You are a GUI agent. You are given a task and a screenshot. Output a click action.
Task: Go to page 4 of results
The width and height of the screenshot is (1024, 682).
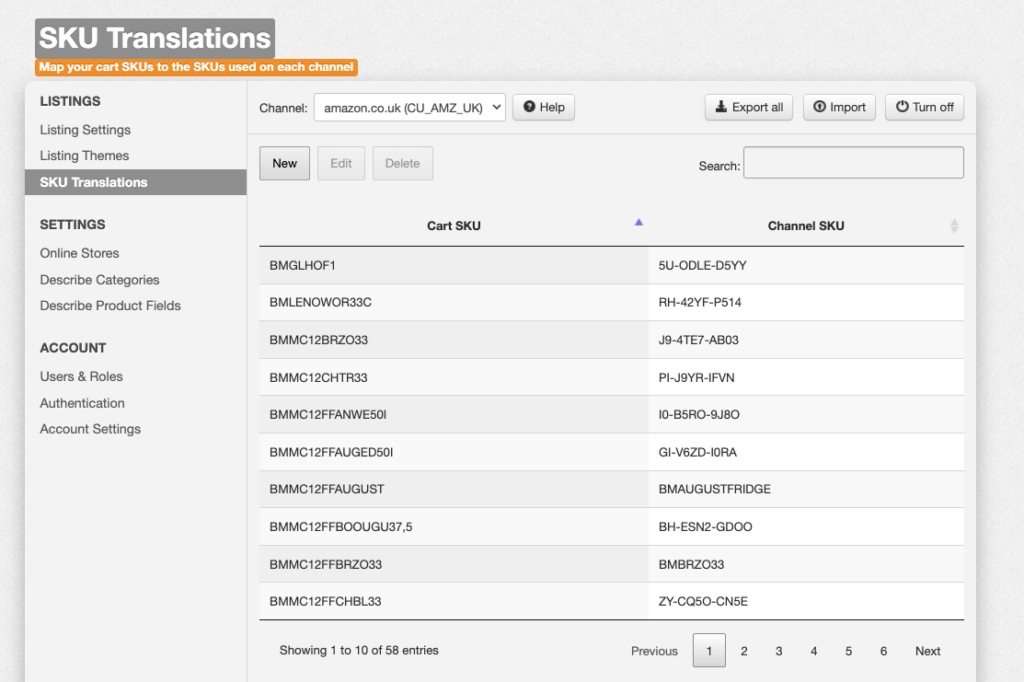pyautogui.click(x=814, y=651)
